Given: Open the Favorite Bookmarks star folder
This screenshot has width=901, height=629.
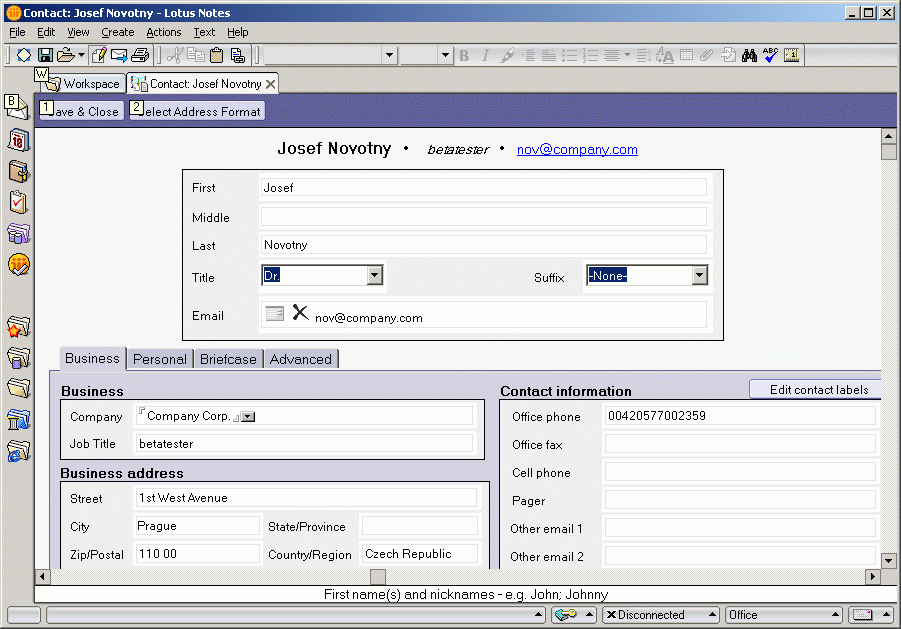Looking at the screenshot, I should (18, 326).
